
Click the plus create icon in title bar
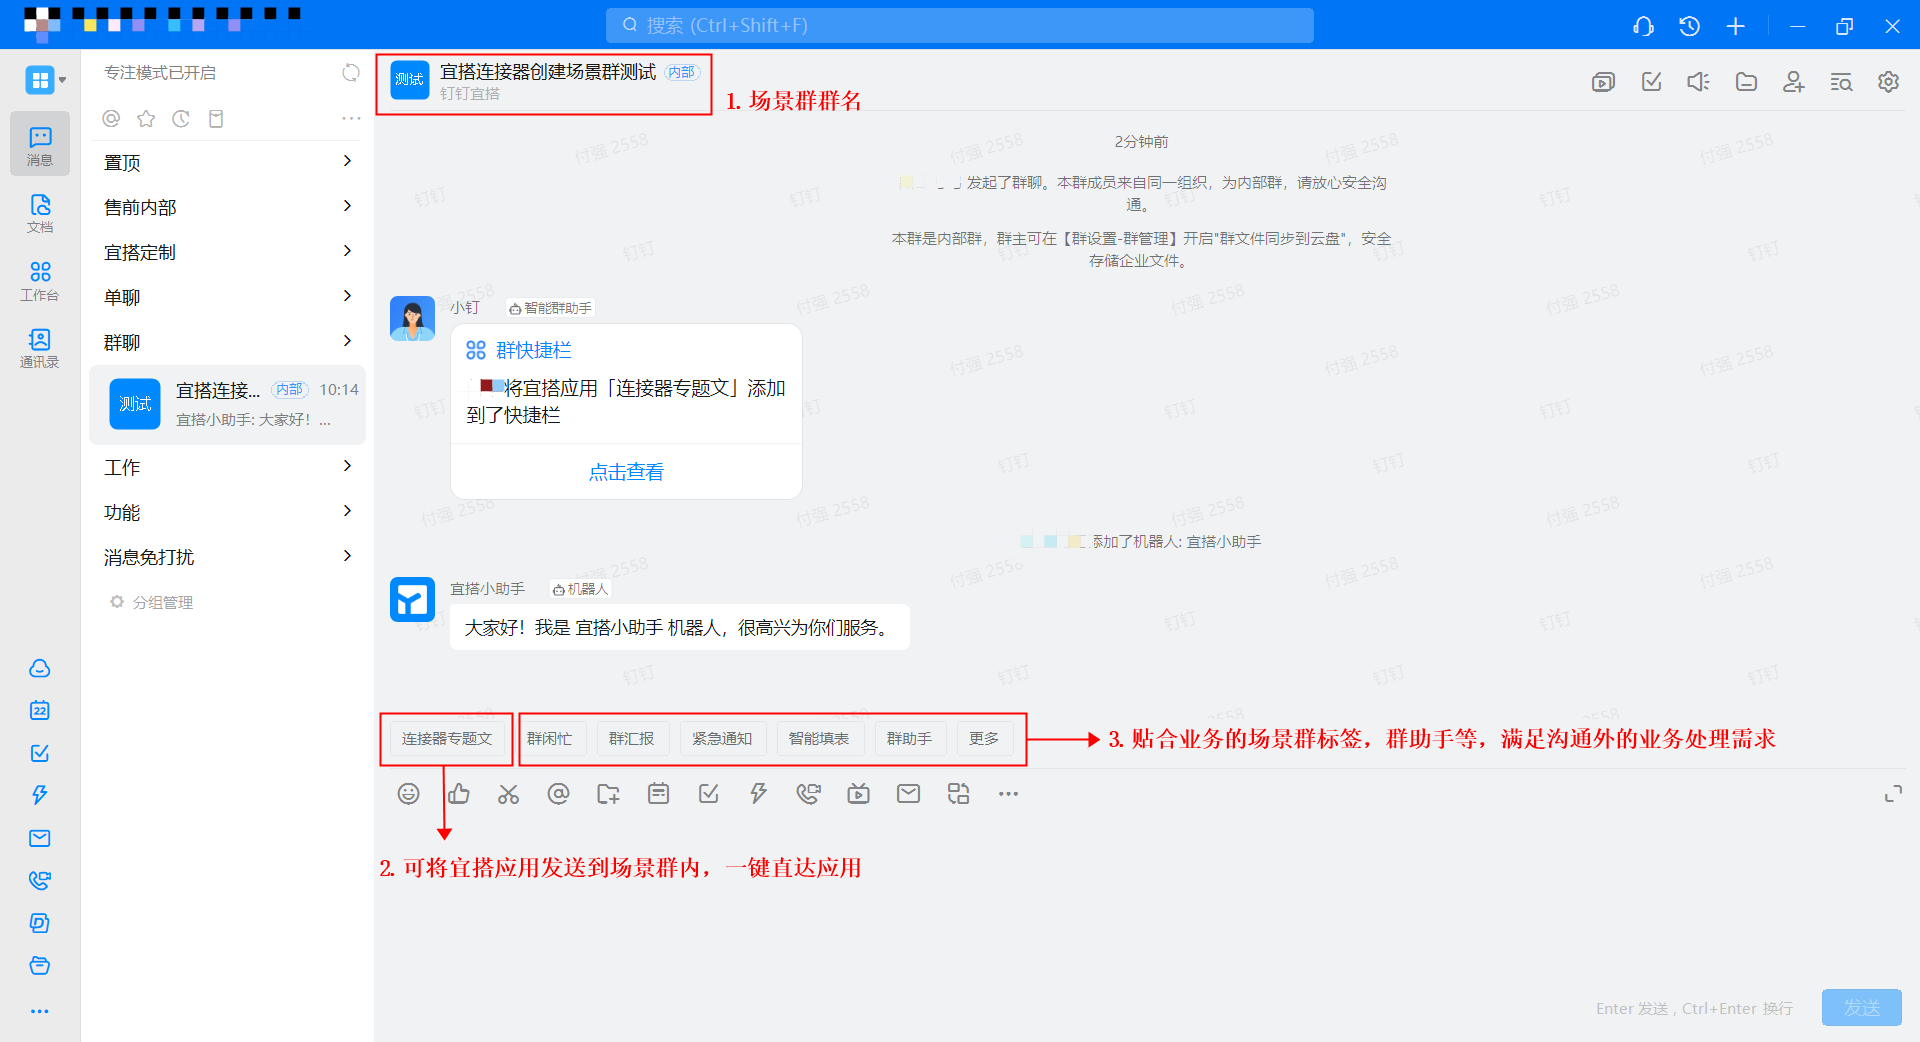[1736, 26]
